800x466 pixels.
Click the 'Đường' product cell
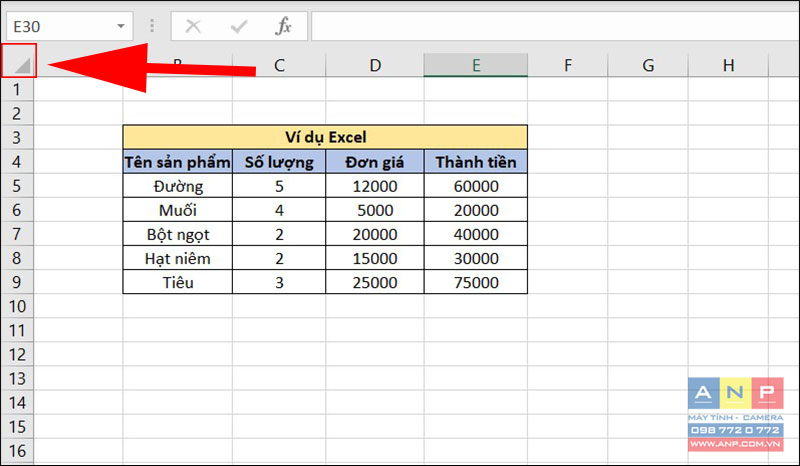pyautogui.click(x=178, y=186)
